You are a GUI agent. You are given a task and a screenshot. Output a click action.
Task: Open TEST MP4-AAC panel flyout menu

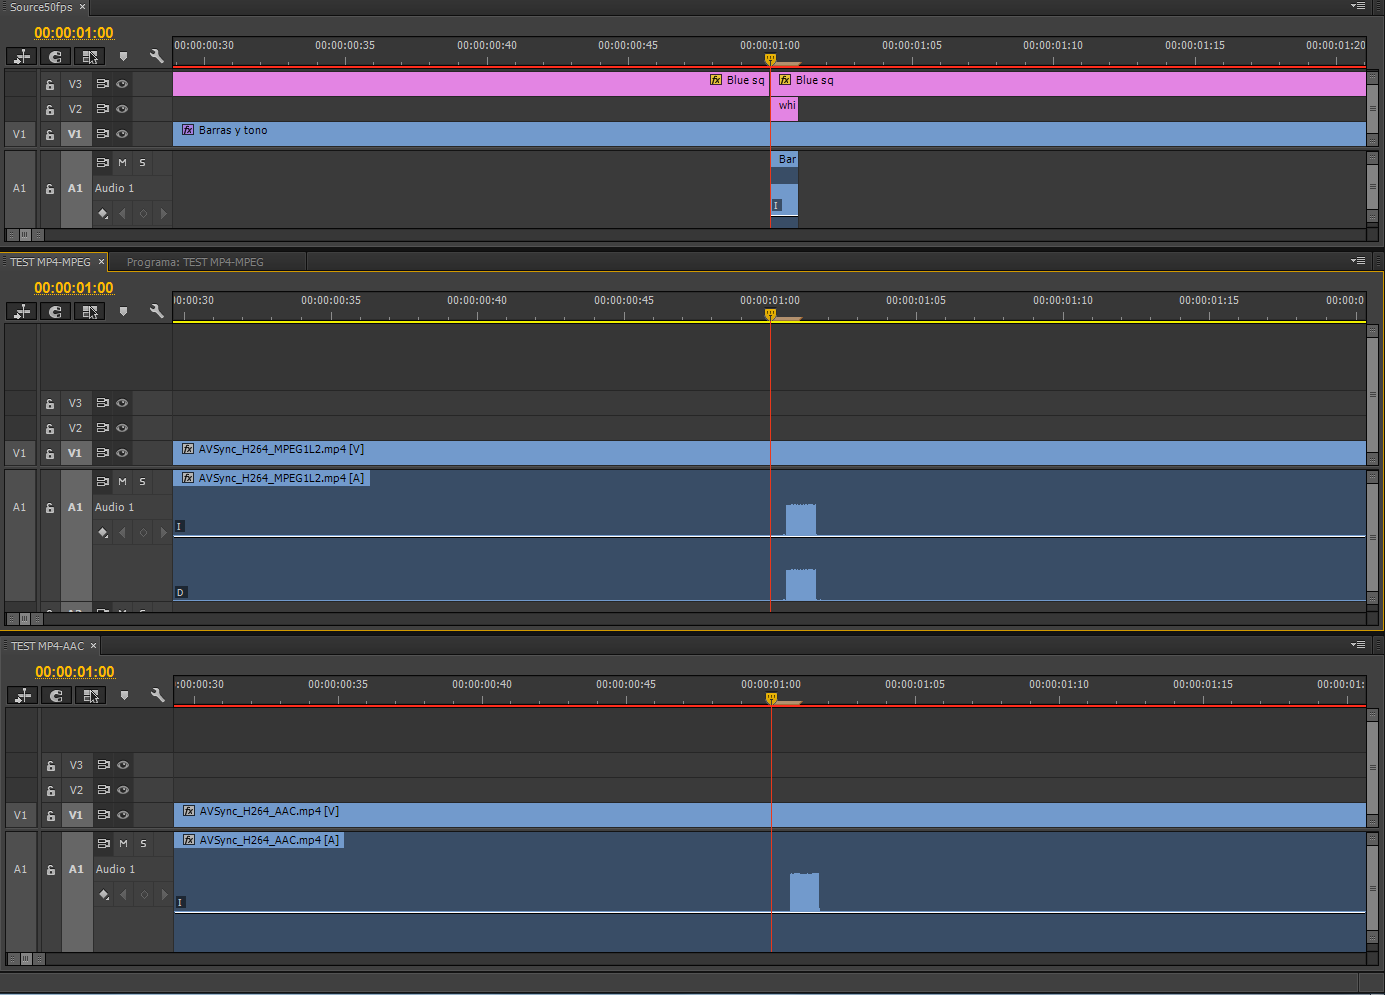pos(1357,645)
